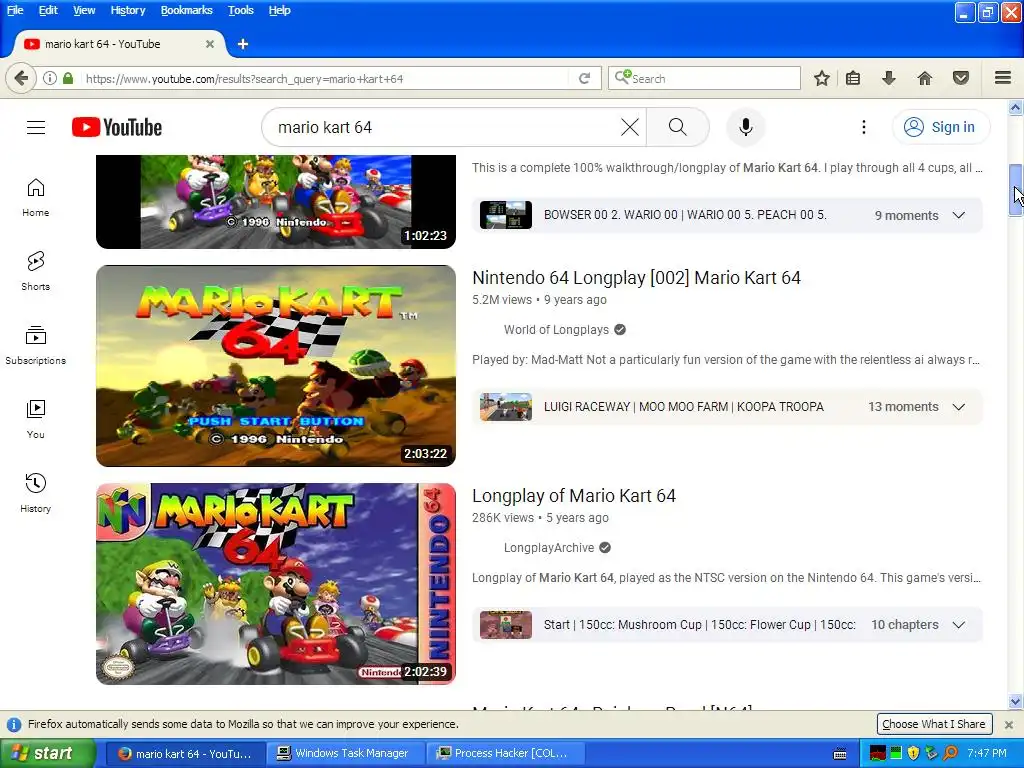The image size is (1024, 768).
Task: Clear the mario kart 64 search query
Action: pyautogui.click(x=630, y=127)
